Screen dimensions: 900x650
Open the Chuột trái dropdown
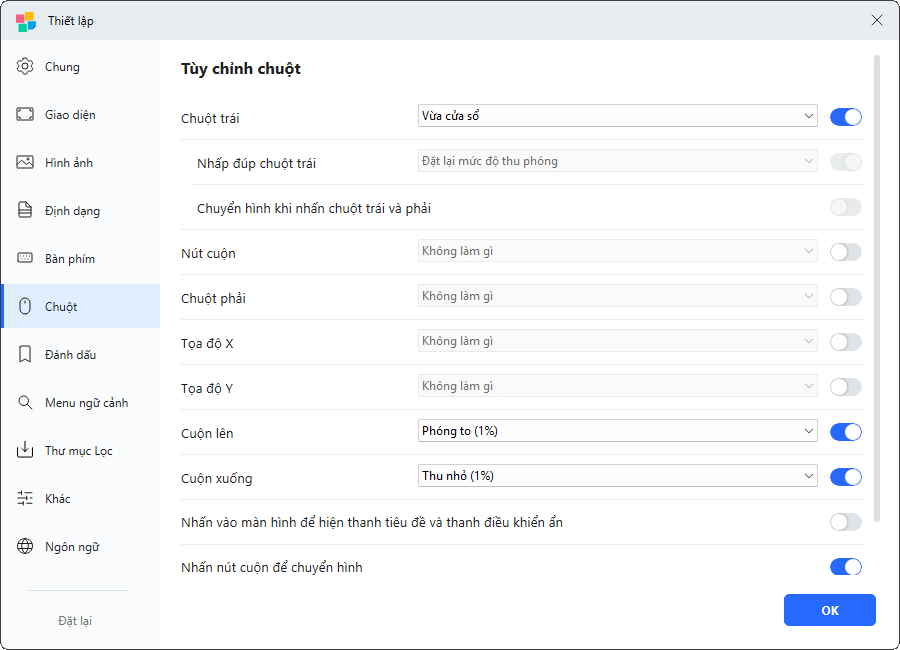pos(617,116)
